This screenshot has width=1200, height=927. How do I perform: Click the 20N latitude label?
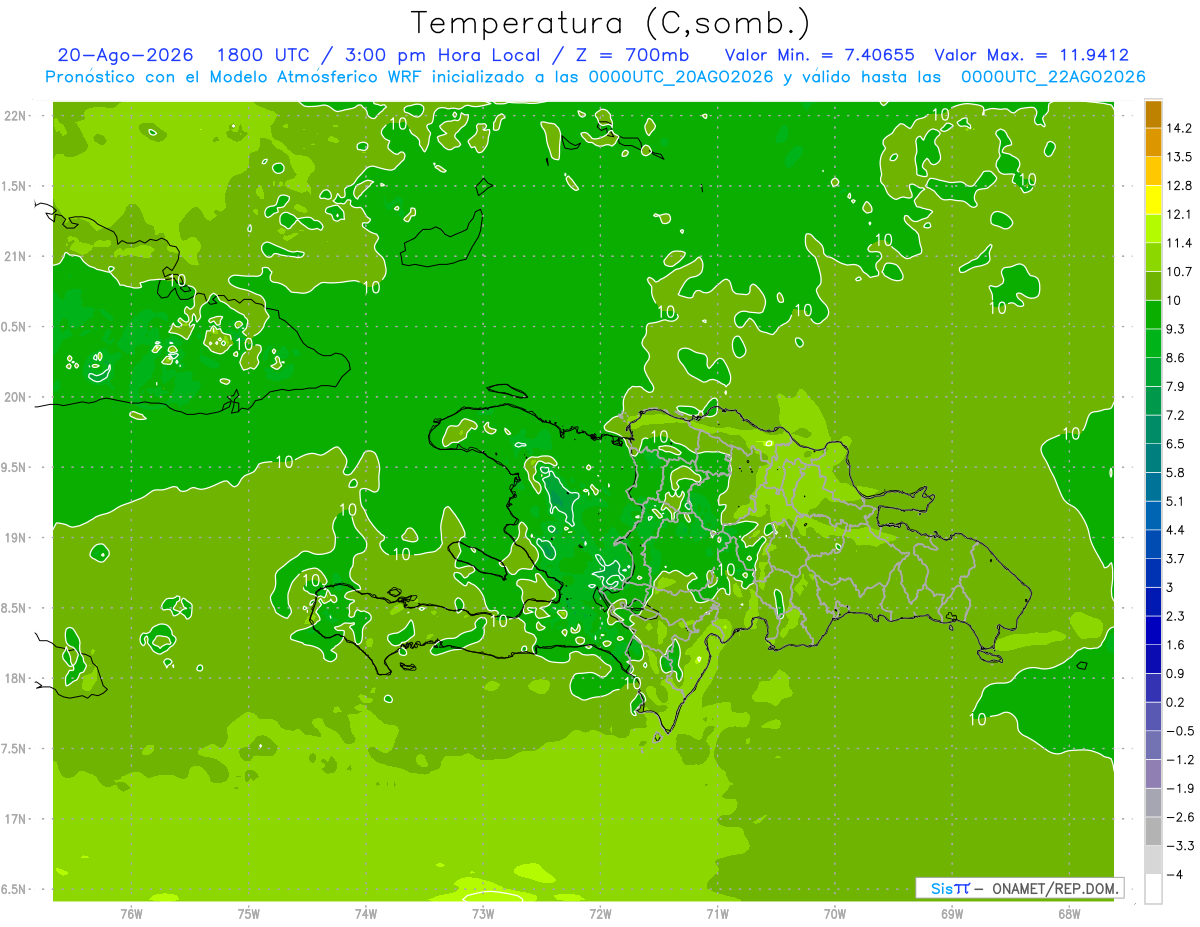[15, 397]
